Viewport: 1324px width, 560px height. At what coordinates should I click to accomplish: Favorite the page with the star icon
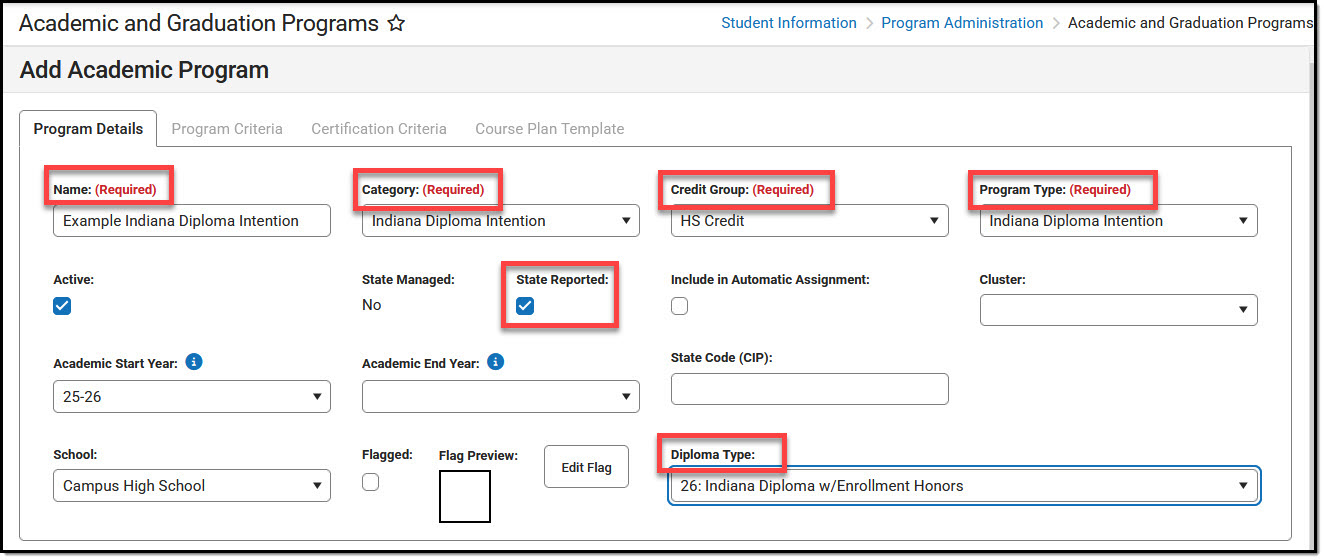click(396, 23)
